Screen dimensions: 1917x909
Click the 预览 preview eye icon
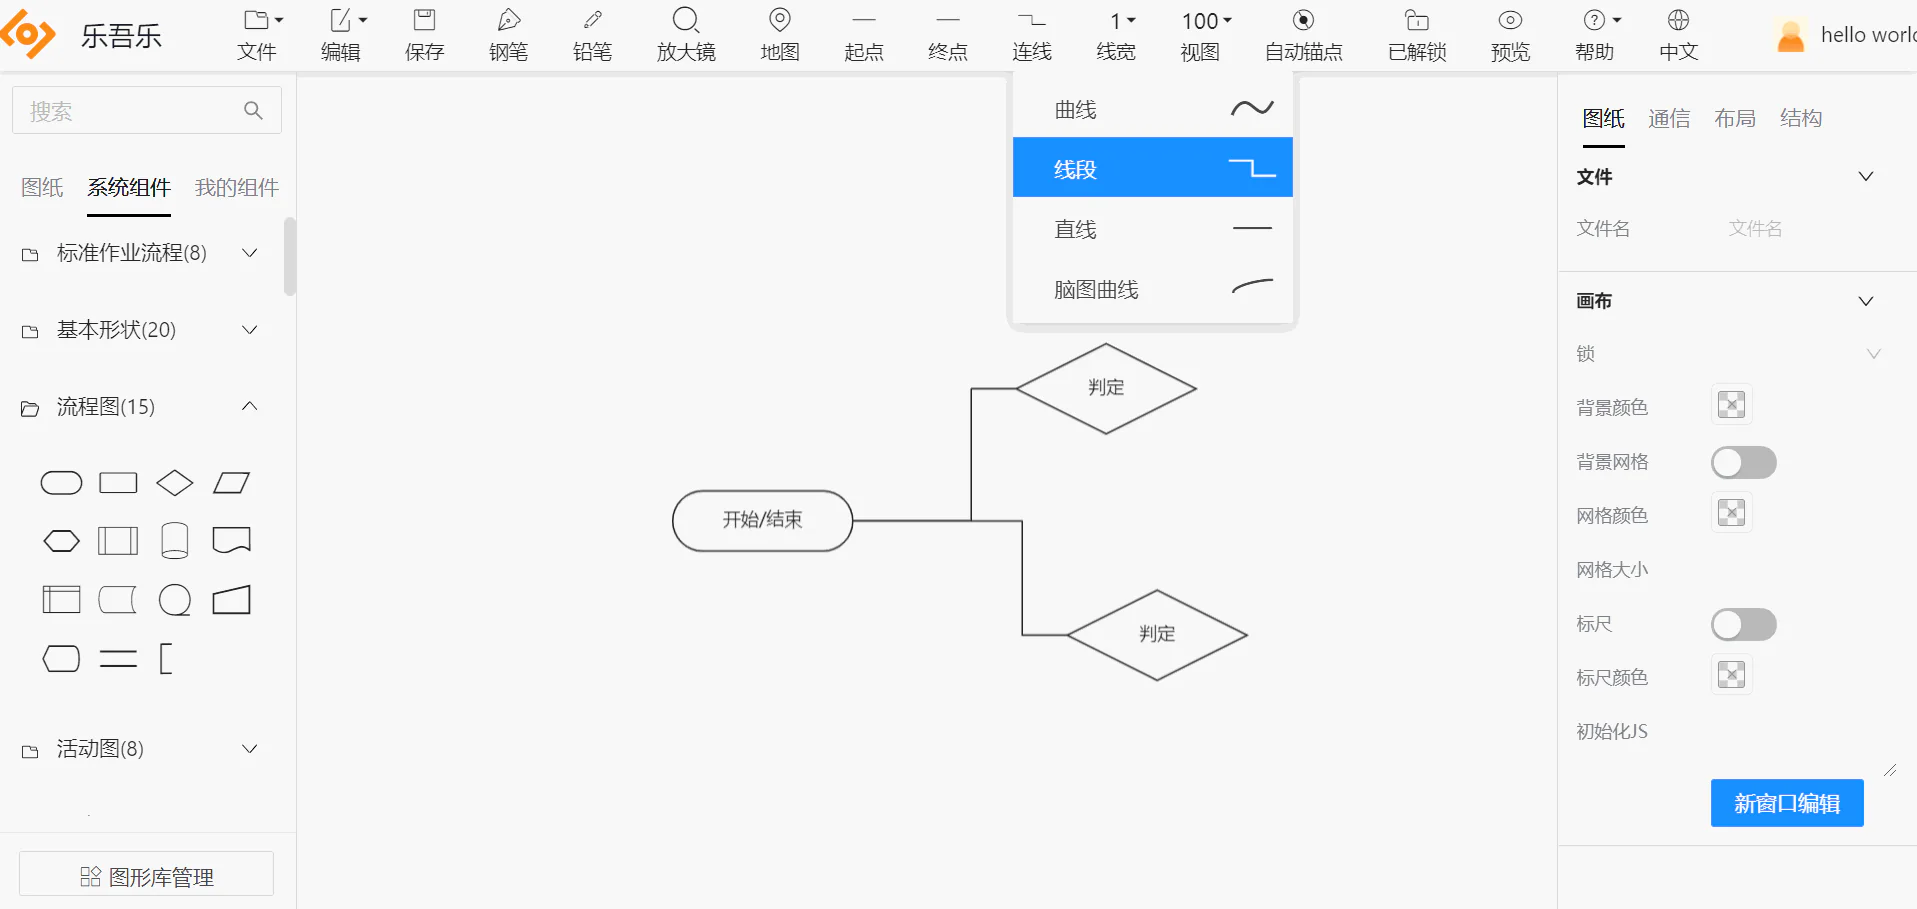tap(1510, 20)
